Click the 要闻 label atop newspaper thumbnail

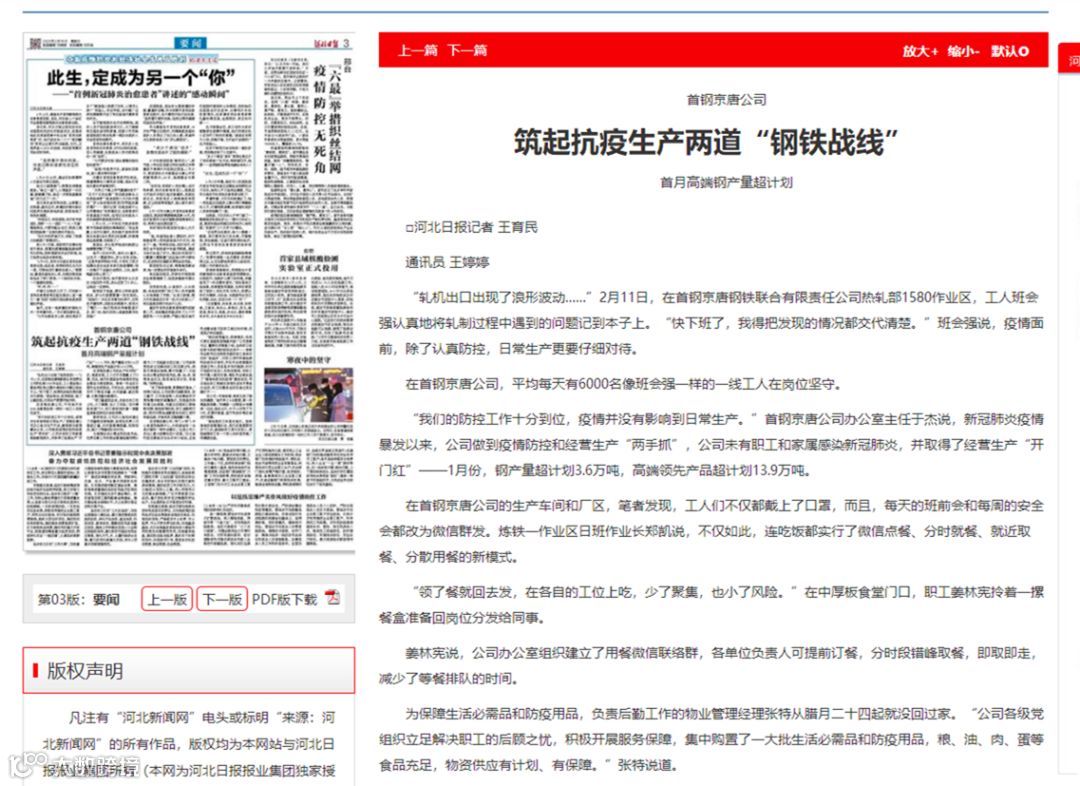pos(190,43)
